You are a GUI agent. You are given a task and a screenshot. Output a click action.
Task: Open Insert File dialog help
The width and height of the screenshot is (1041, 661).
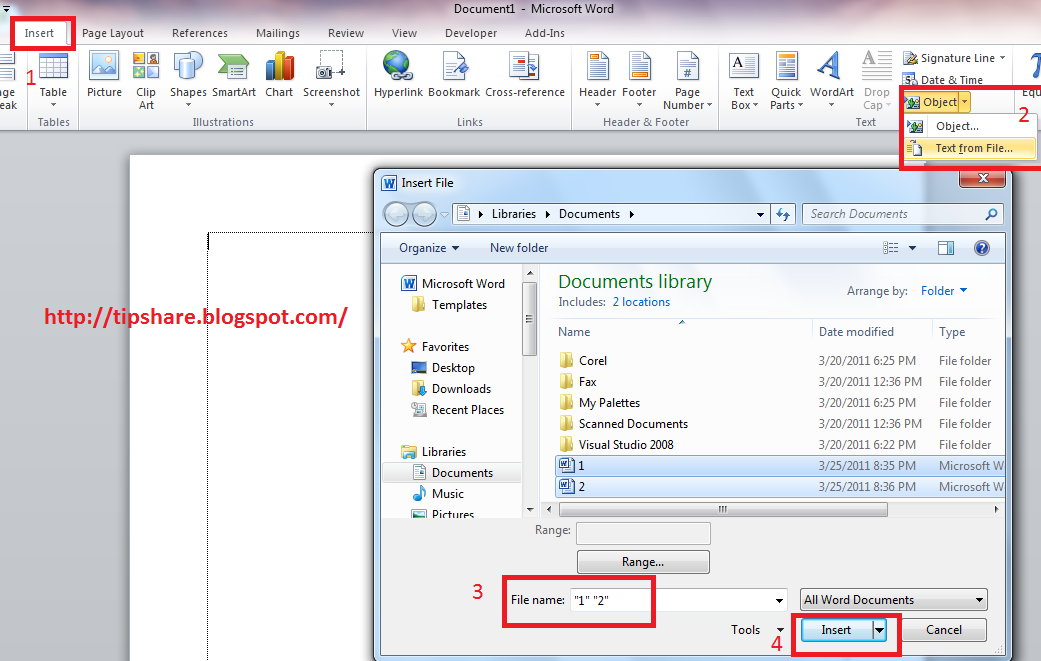[981, 248]
